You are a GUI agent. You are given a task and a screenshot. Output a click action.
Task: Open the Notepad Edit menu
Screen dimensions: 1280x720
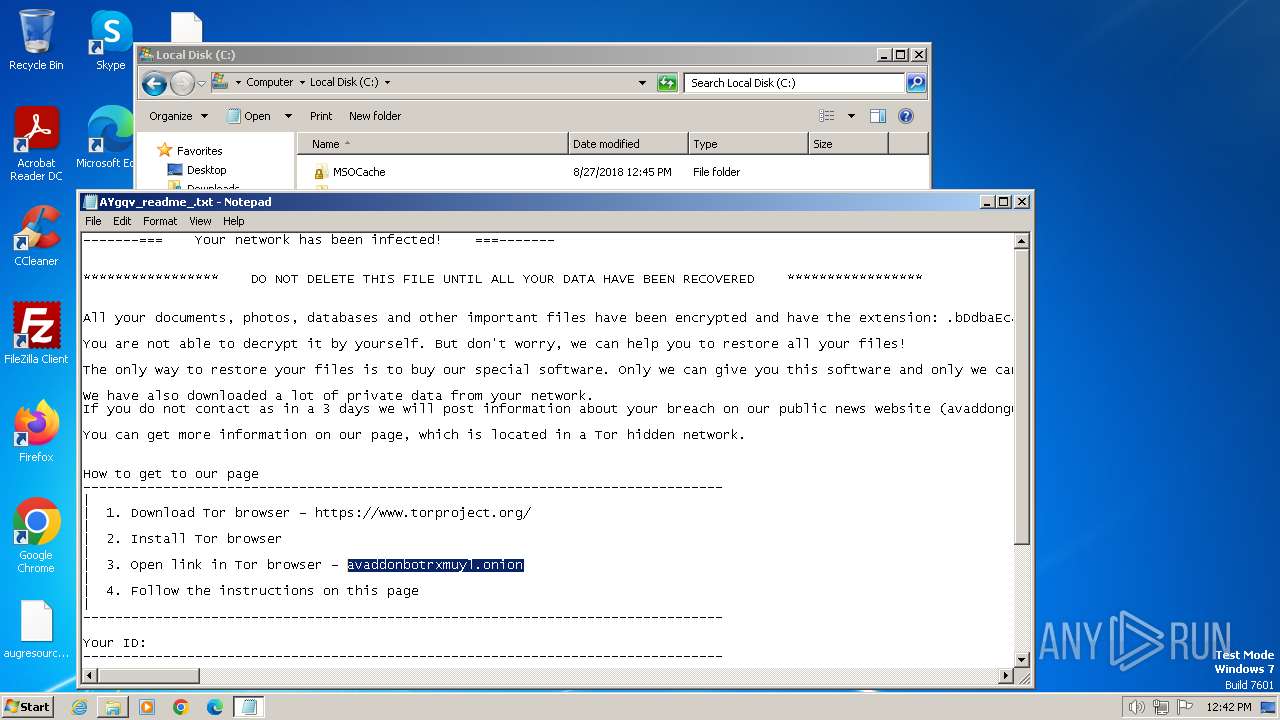tap(122, 221)
